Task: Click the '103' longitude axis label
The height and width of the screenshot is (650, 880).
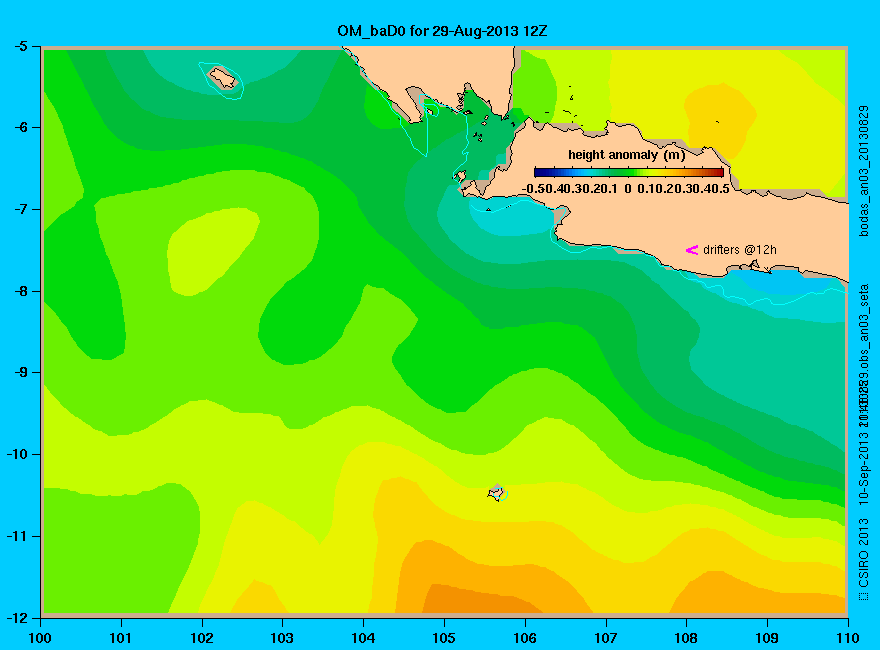Action: [282, 638]
